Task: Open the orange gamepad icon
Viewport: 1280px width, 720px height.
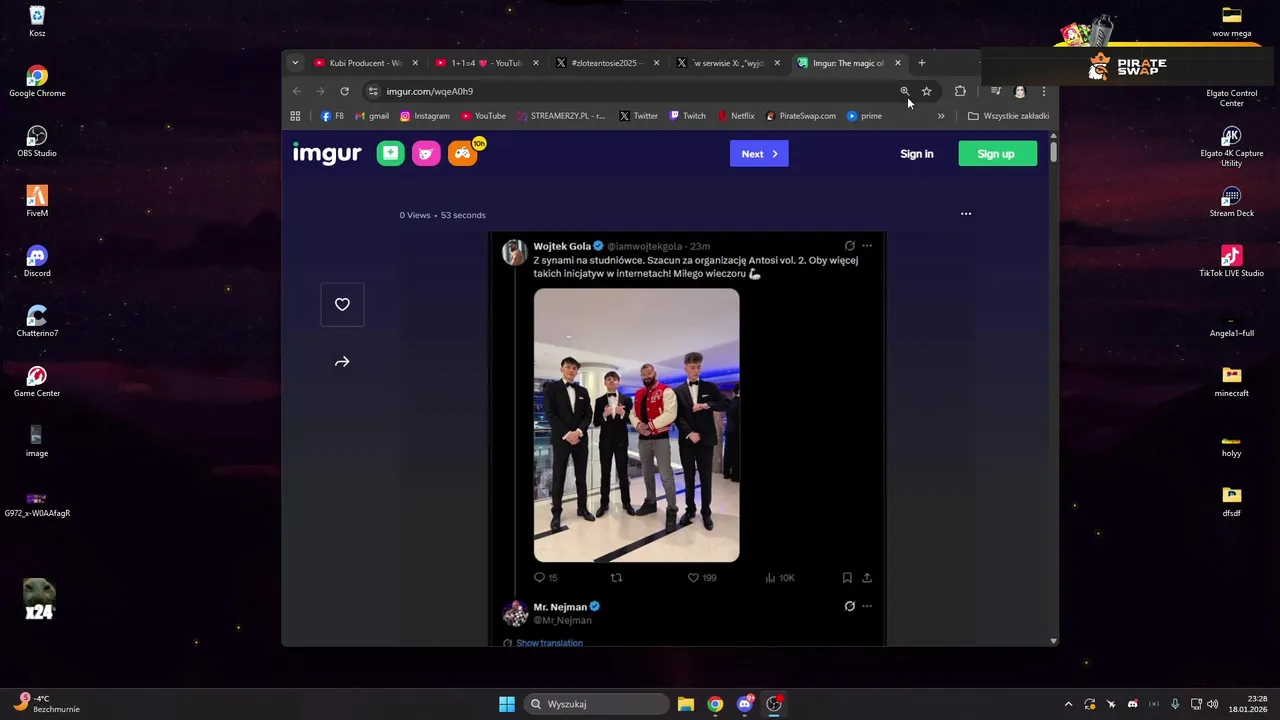Action: click(x=462, y=153)
